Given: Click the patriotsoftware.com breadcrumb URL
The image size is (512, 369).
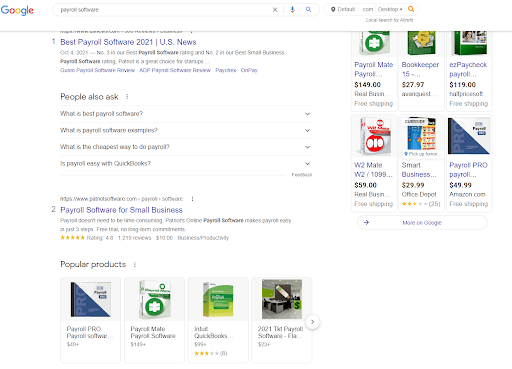Looking at the screenshot, I should (121, 199).
